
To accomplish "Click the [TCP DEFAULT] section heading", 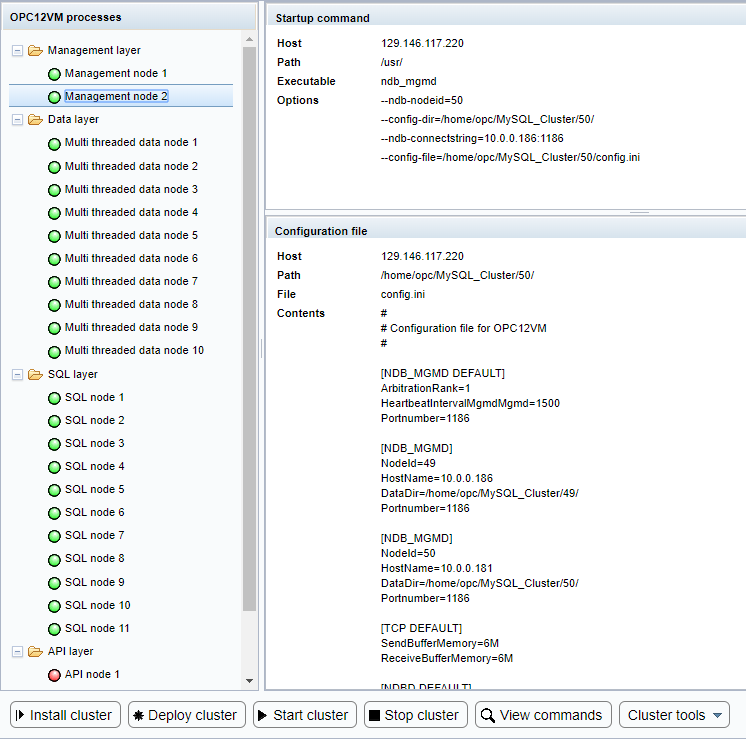I will pos(421,629).
